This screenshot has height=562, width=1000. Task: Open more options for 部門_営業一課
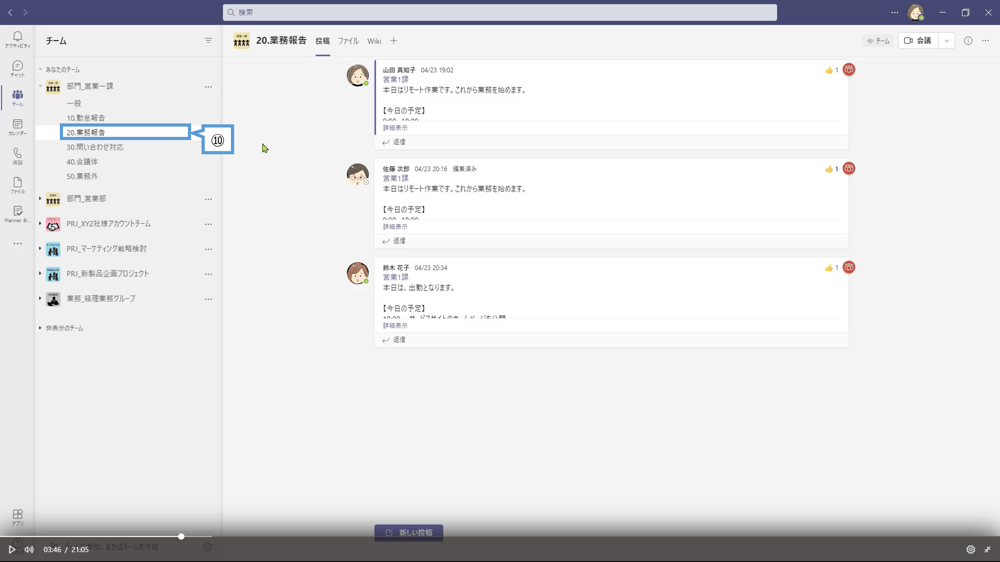(208, 86)
